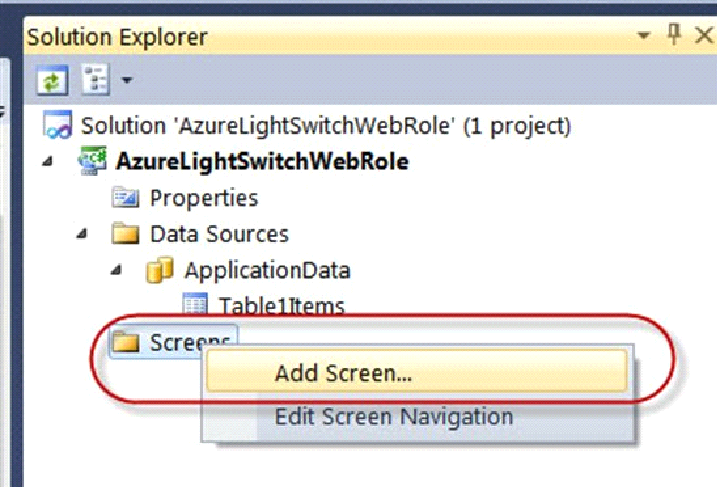This screenshot has height=487, width=717.
Task: Click the AzureLightSwitchWebRole project icon
Action: 92,162
